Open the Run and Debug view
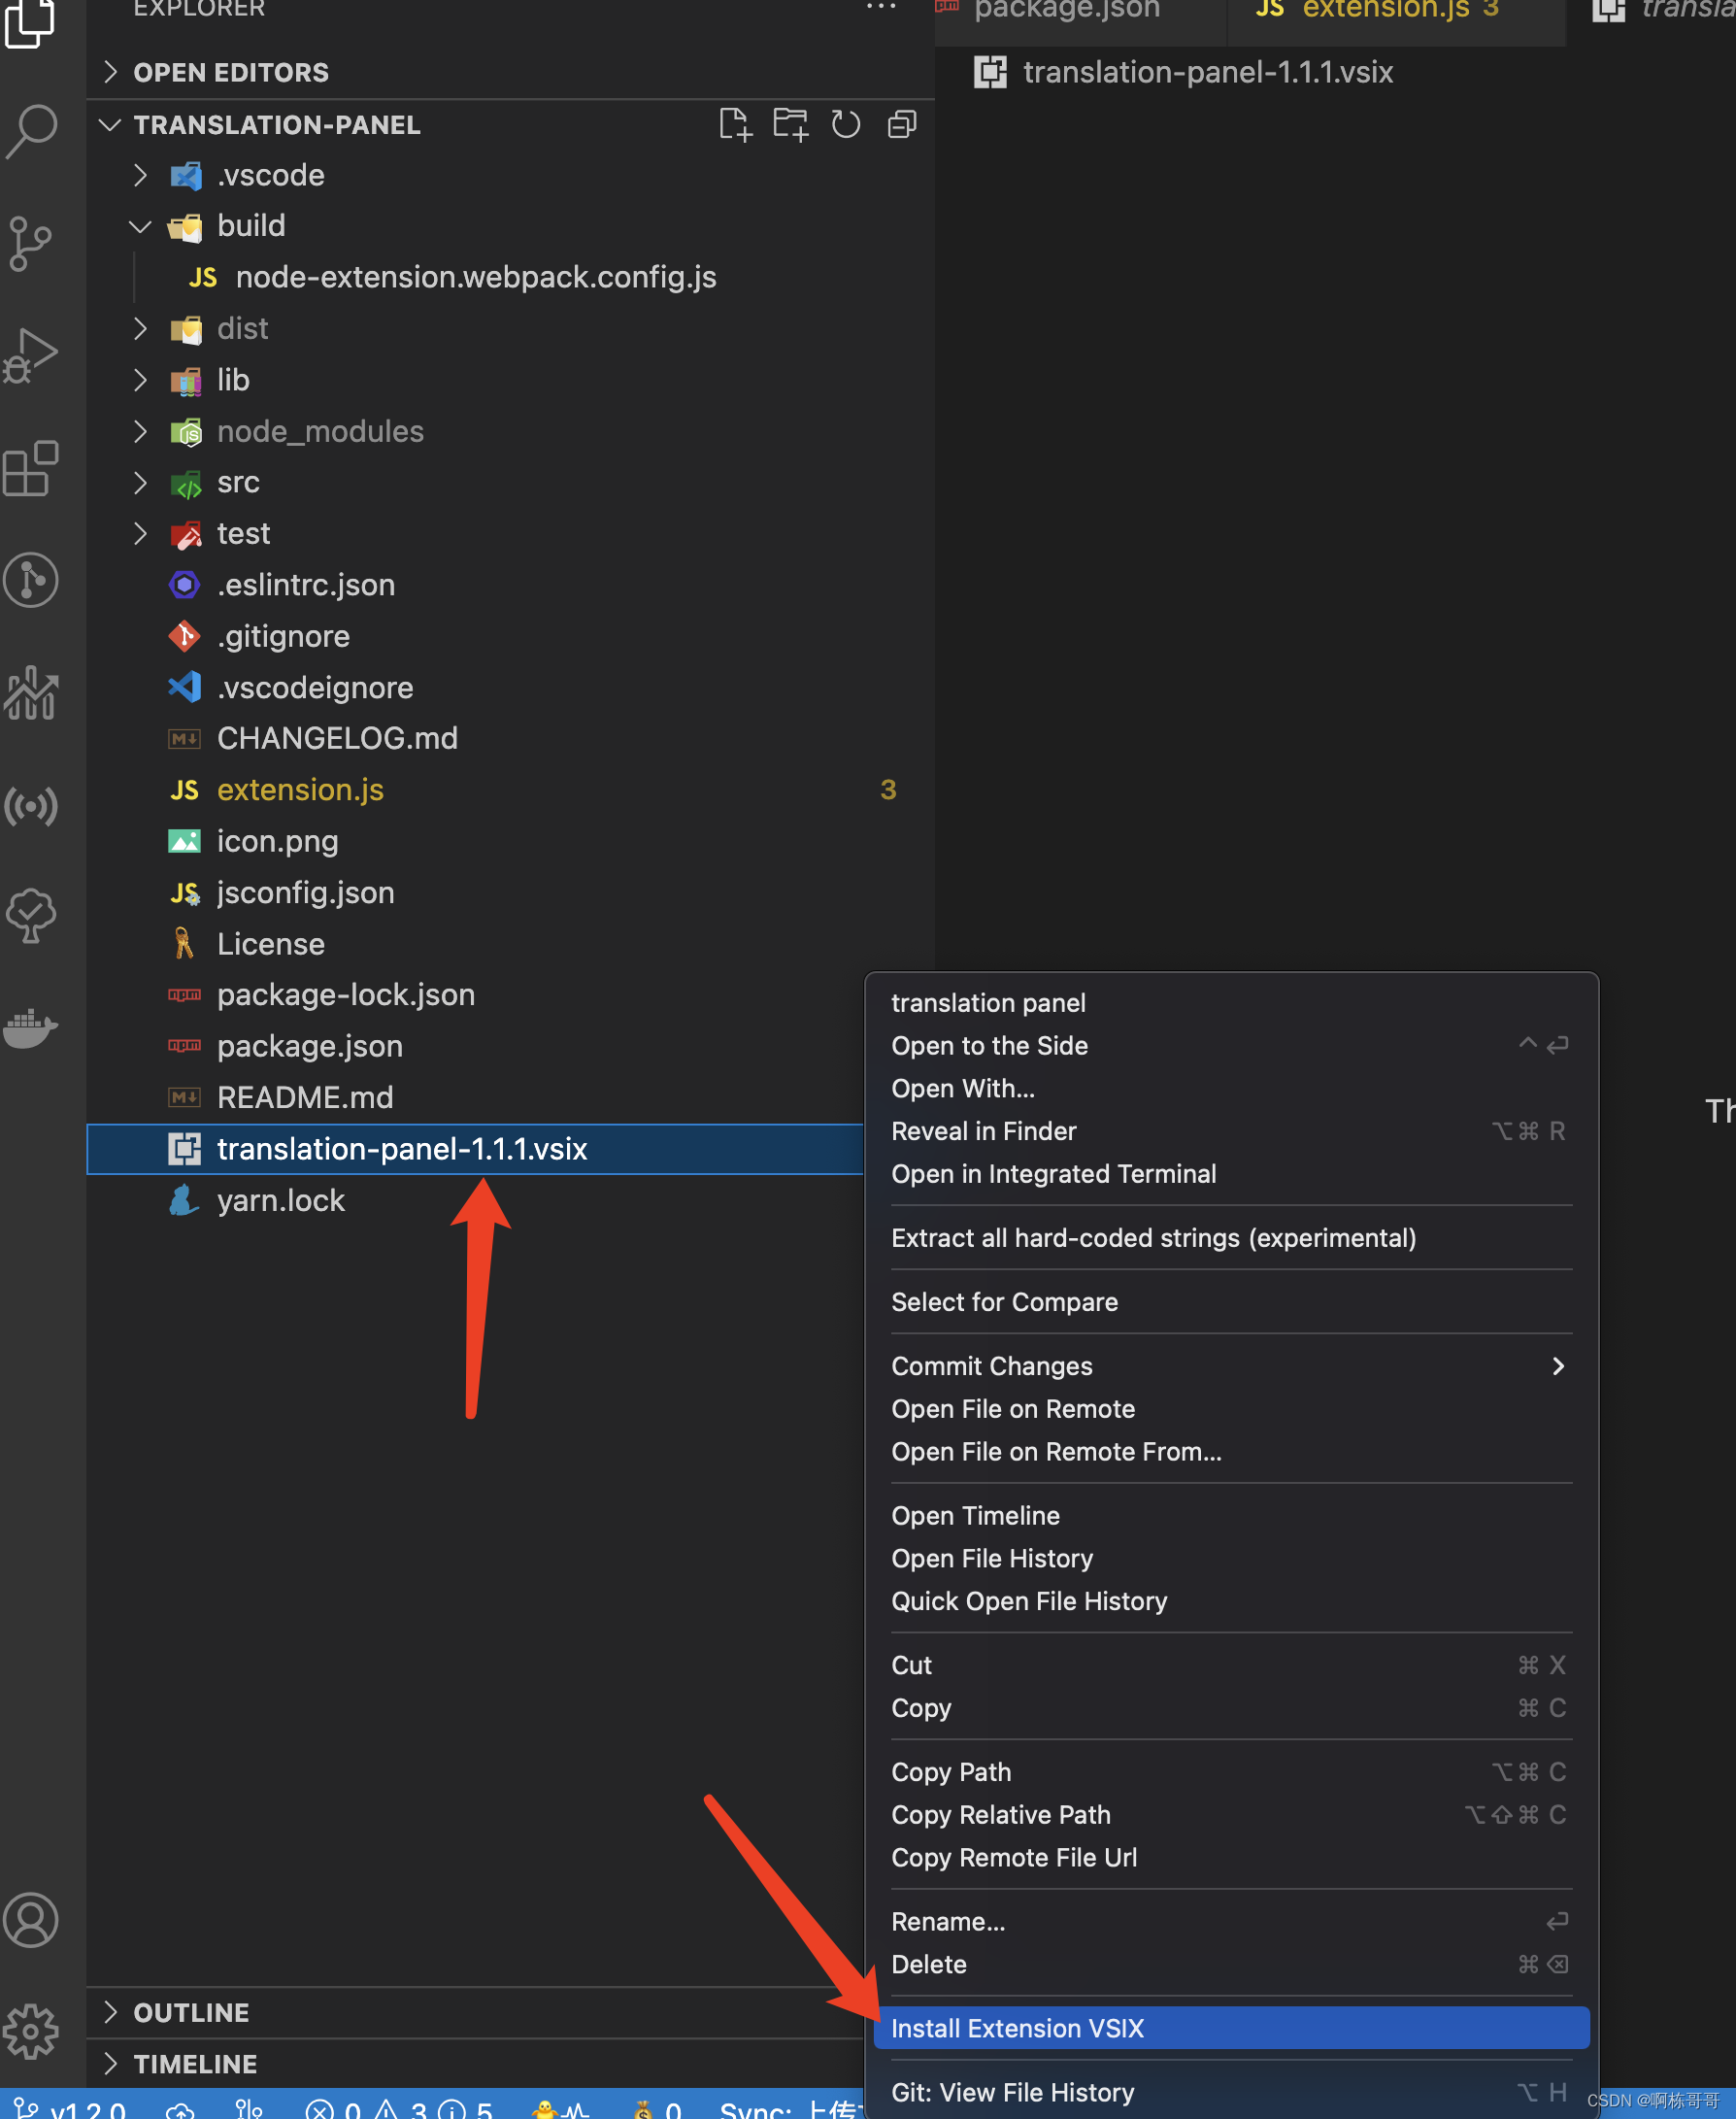This screenshot has height=2119, width=1736. [x=31, y=356]
